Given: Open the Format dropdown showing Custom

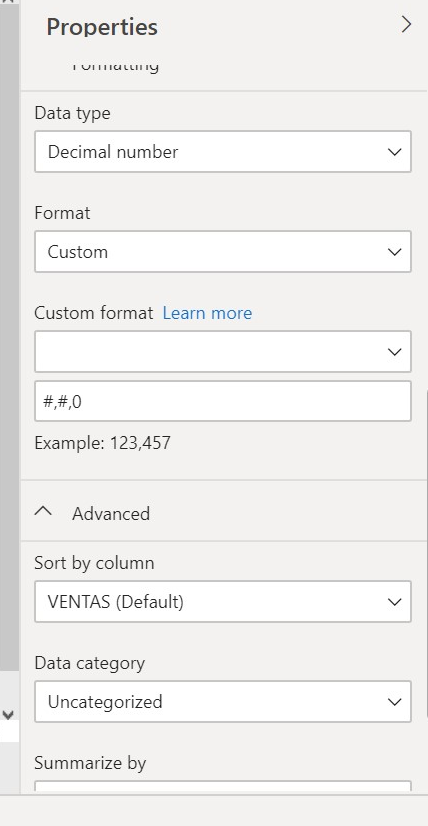Looking at the screenshot, I should [x=222, y=252].
